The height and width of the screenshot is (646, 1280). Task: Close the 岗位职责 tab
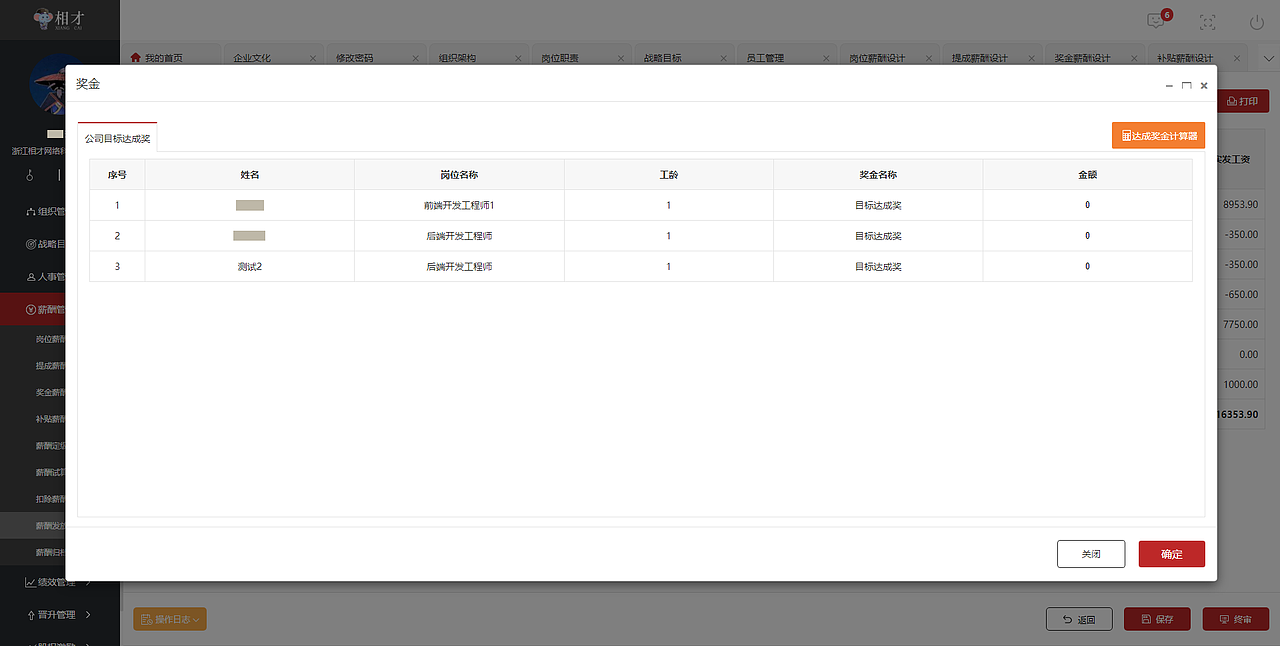[621, 58]
